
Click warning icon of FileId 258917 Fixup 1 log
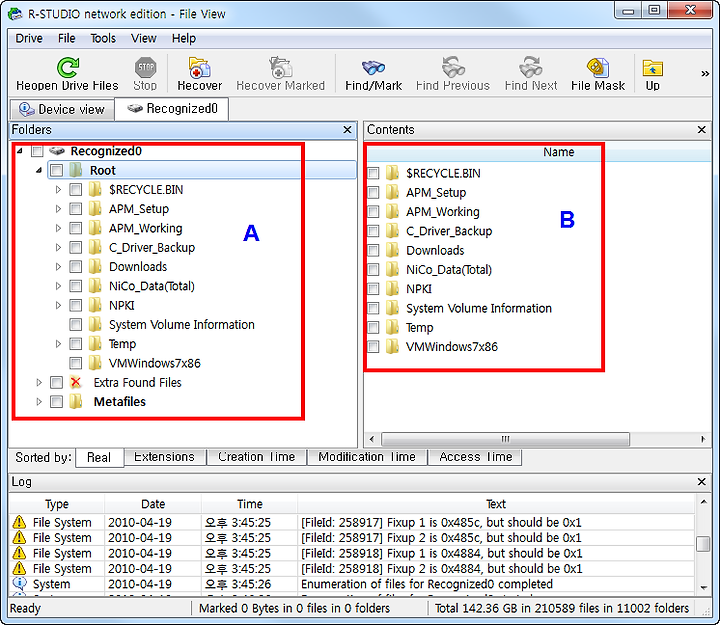coord(19,522)
